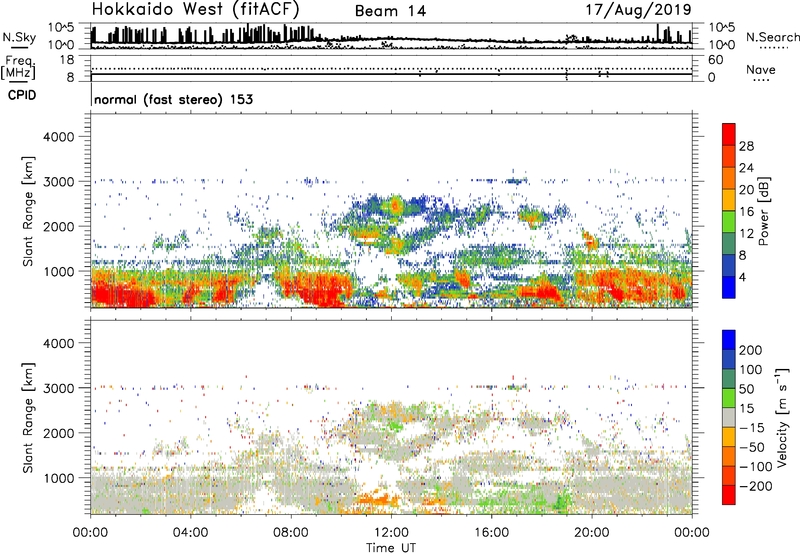Click the '04:00' time tick label
Viewport: 800px width, 554px height.
(x=190, y=533)
